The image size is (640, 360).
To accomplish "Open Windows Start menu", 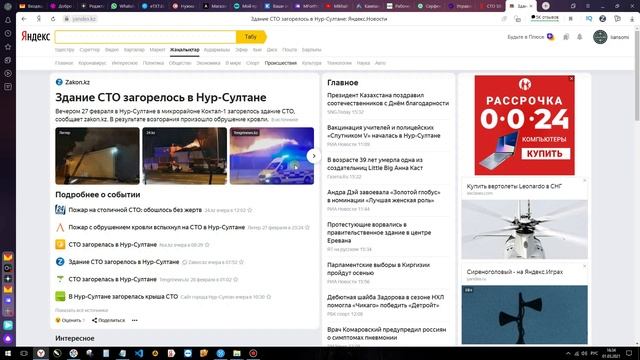I will (x=7, y=353).
